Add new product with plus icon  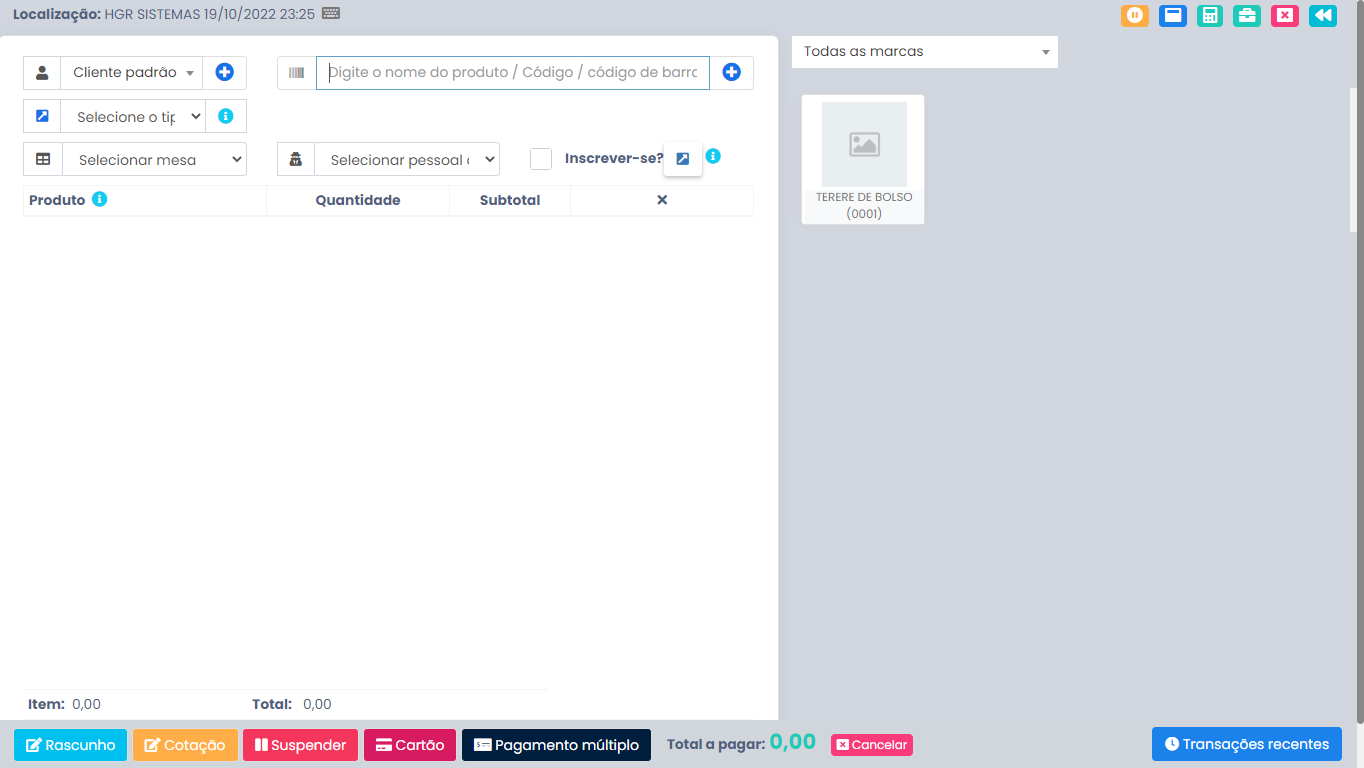tap(732, 73)
